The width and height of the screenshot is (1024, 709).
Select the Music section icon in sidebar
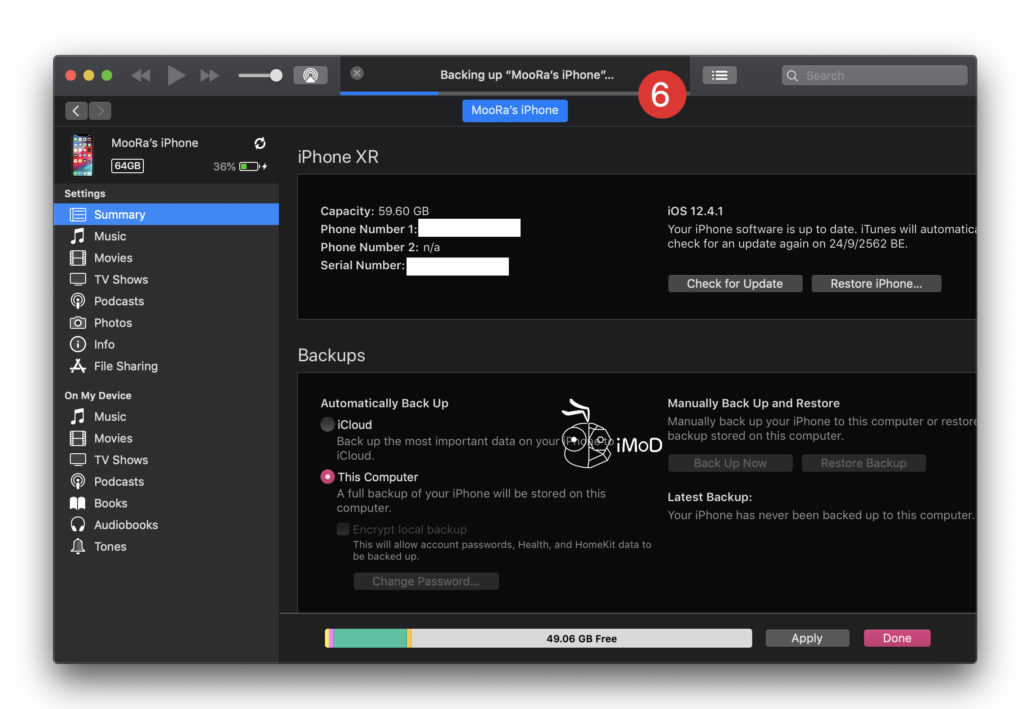pyautogui.click(x=78, y=236)
